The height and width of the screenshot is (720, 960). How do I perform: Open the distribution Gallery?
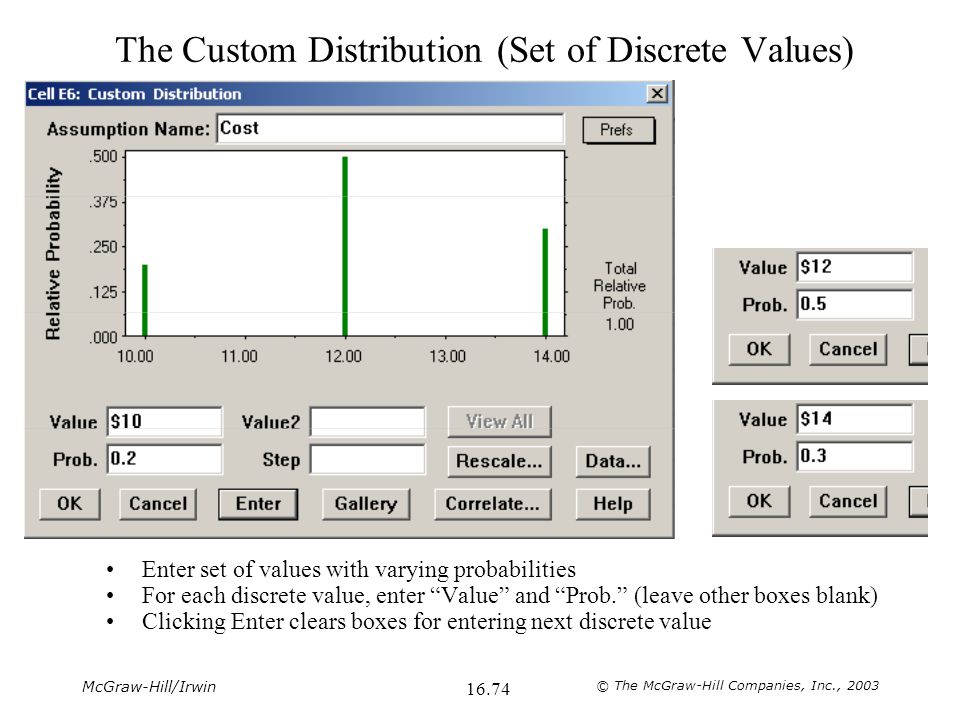366,504
